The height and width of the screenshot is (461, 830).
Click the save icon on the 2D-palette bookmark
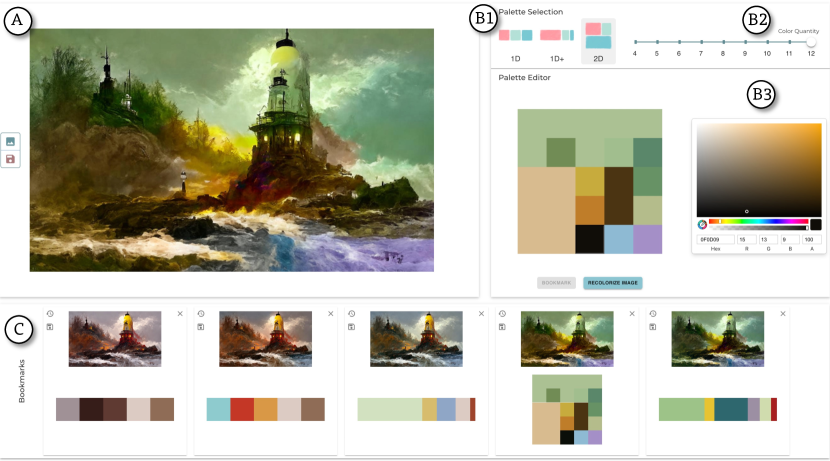[x=502, y=327]
